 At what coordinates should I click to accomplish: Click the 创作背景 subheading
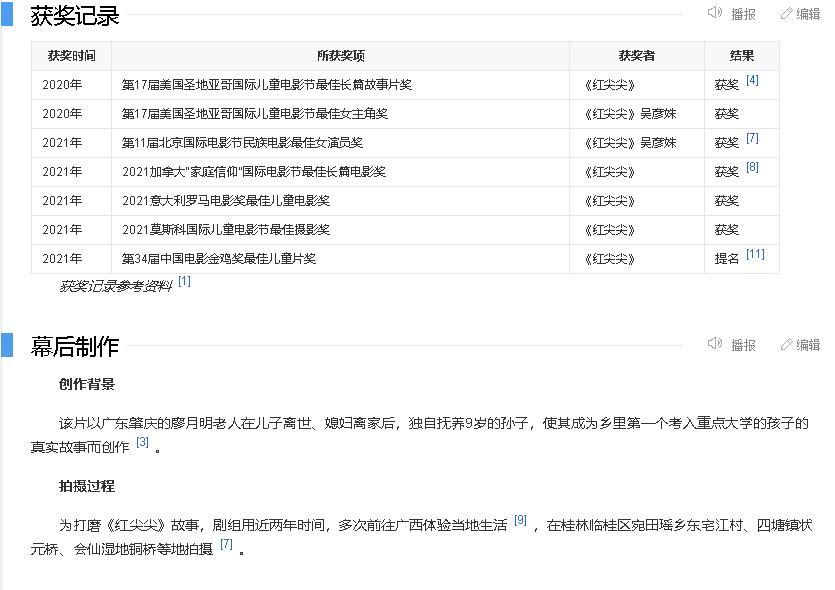coord(87,384)
